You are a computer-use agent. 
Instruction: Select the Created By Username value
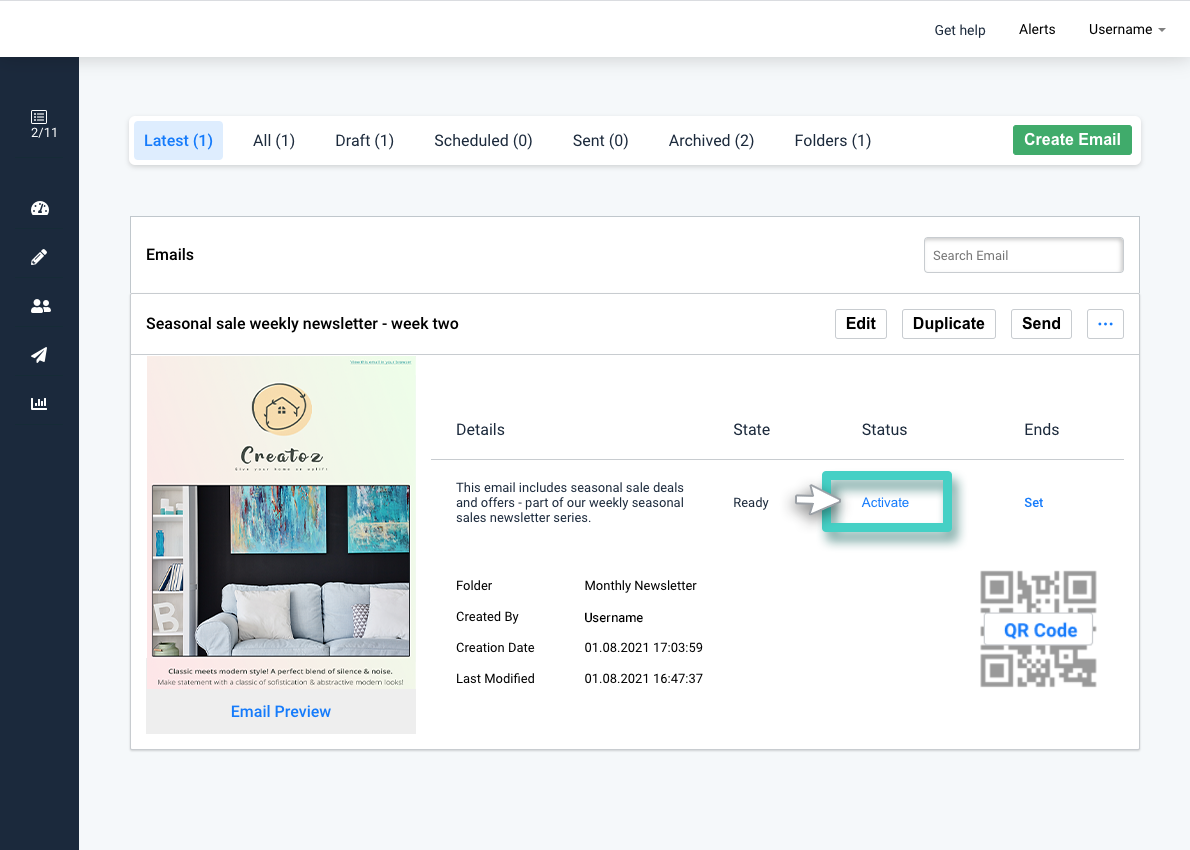click(x=613, y=618)
